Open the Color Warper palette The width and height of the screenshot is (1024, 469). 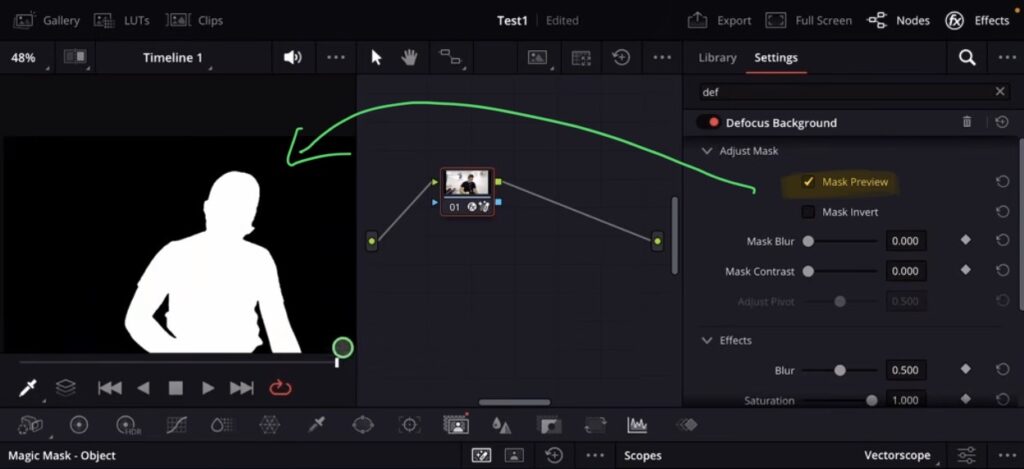pyautogui.click(x=269, y=425)
